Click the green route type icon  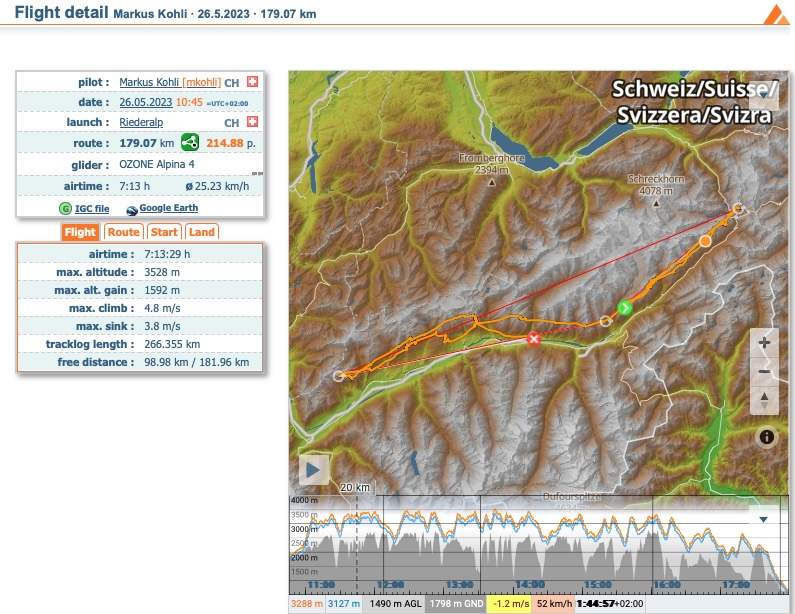point(190,143)
